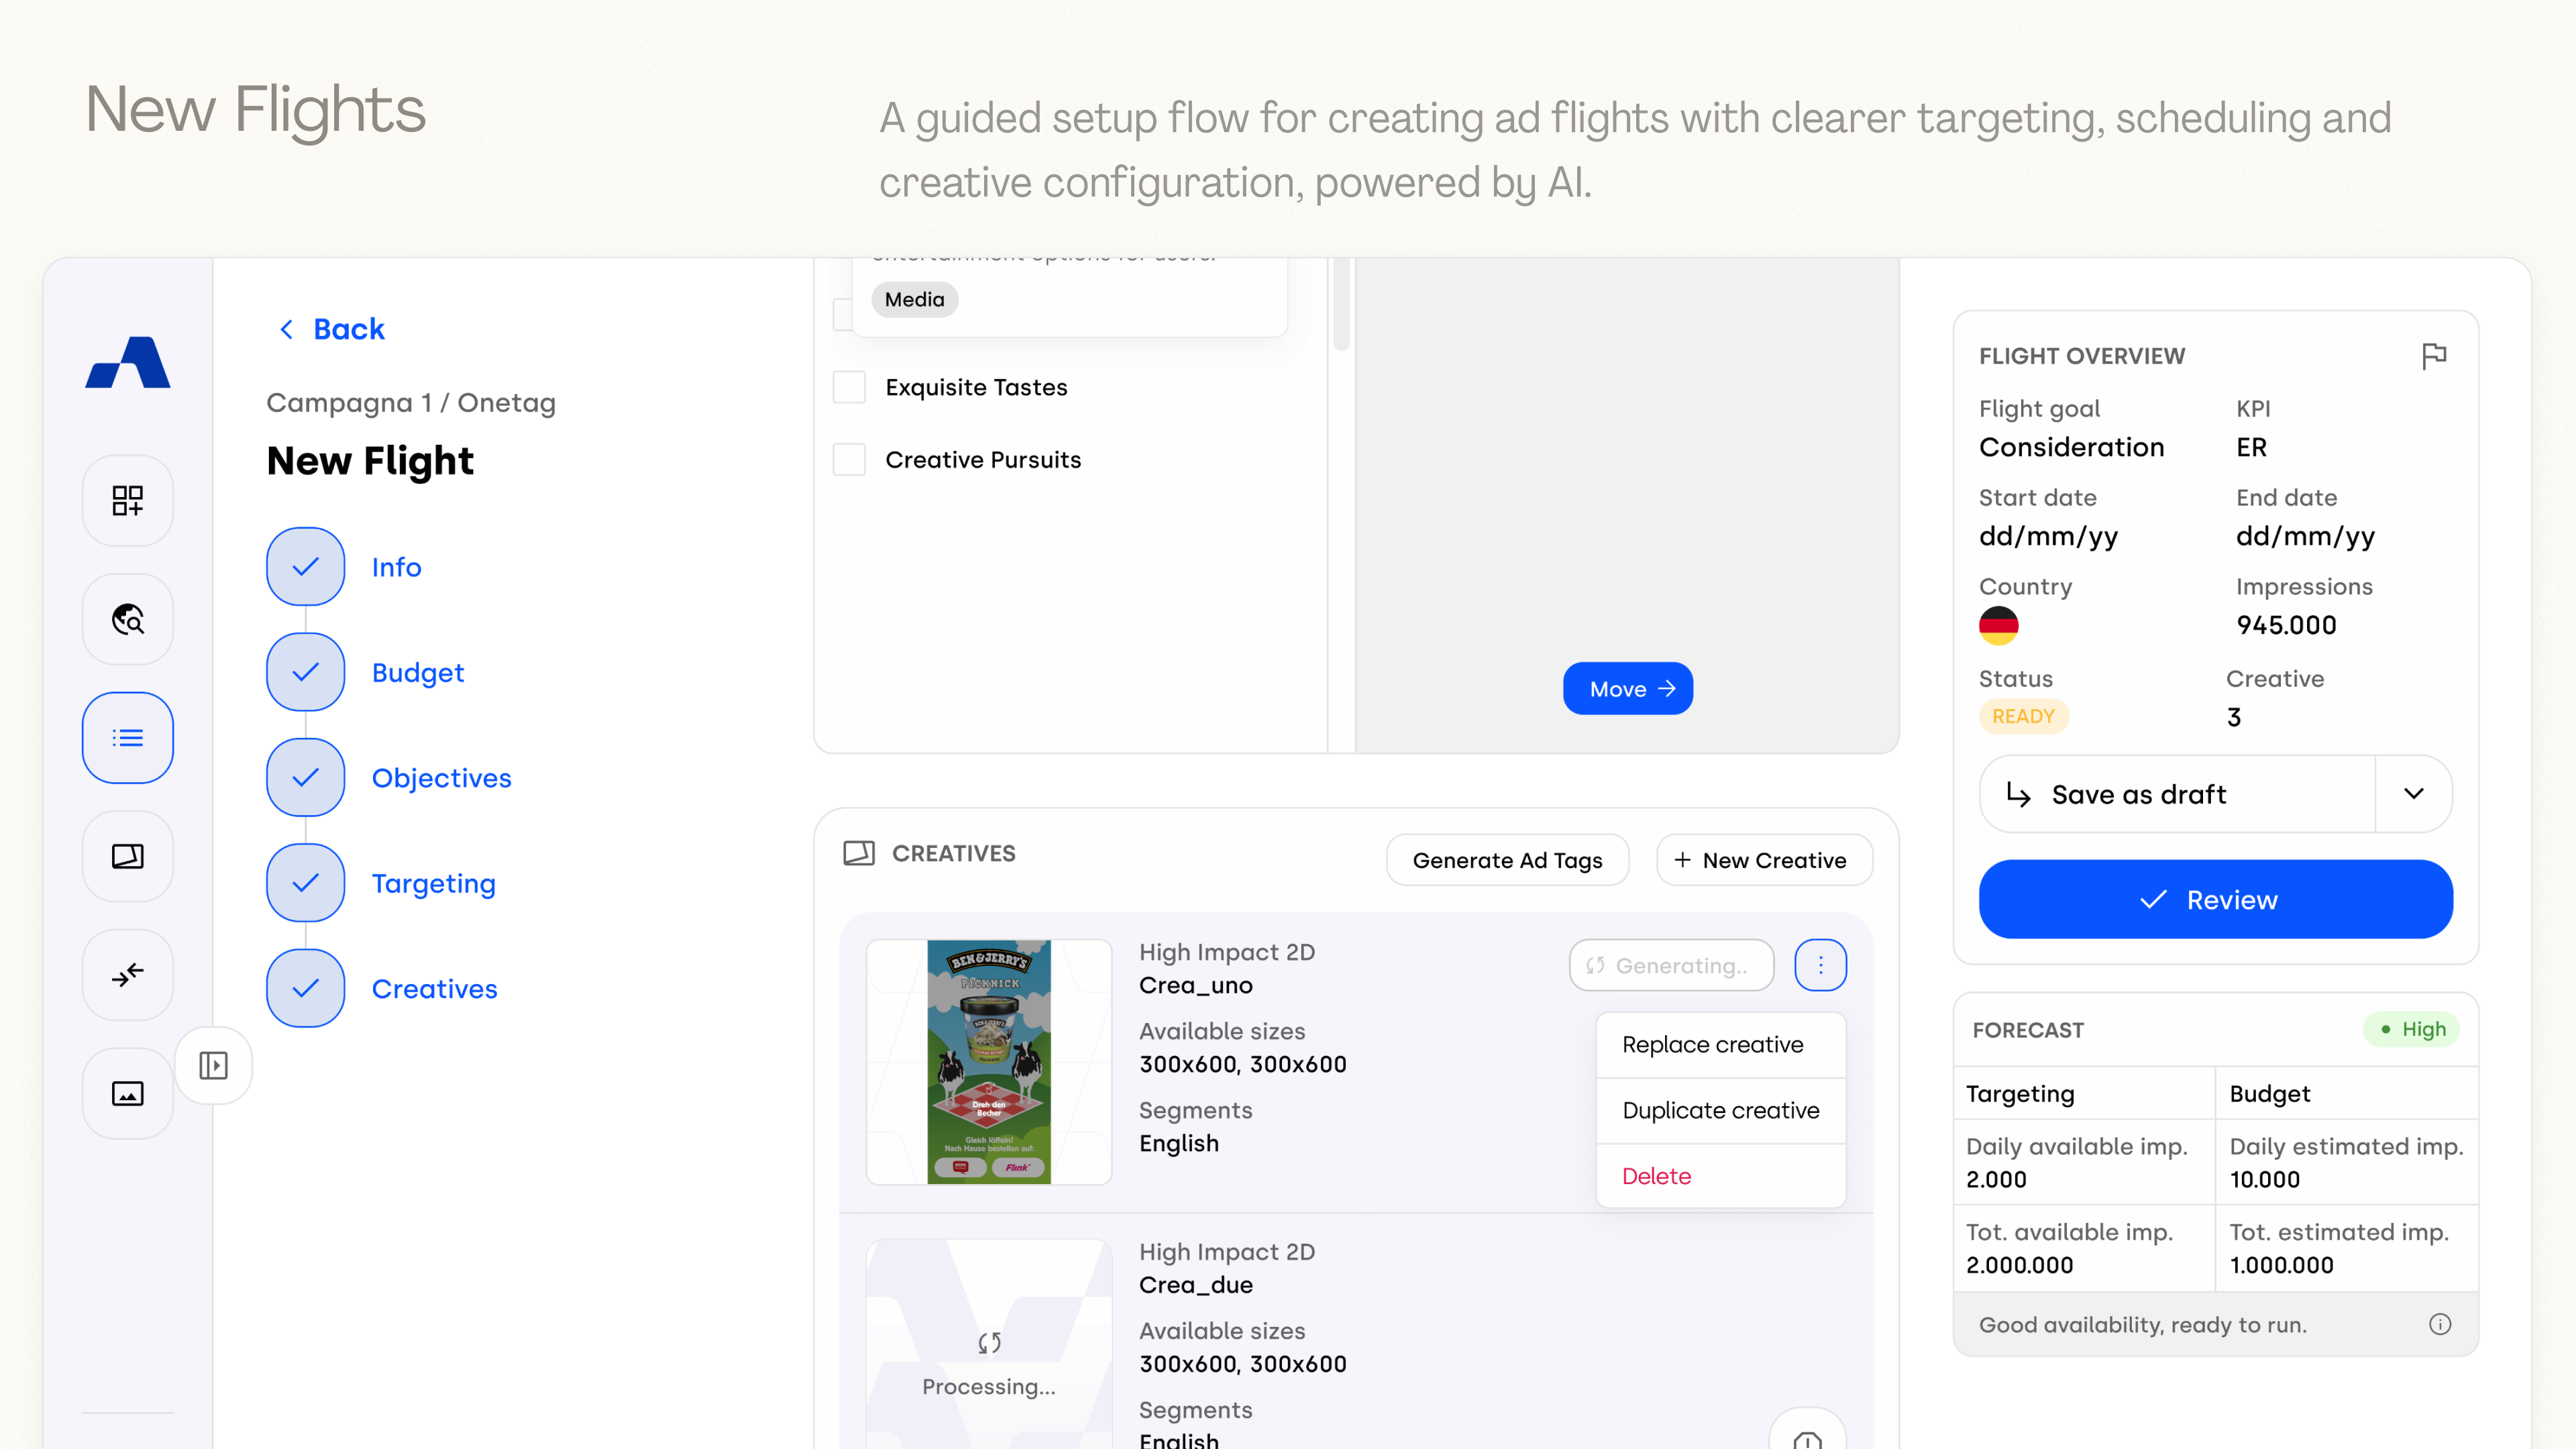This screenshot has width=2576, height=1449.
Task: Click the Onetag logo in sidebar
Action: 128,362
